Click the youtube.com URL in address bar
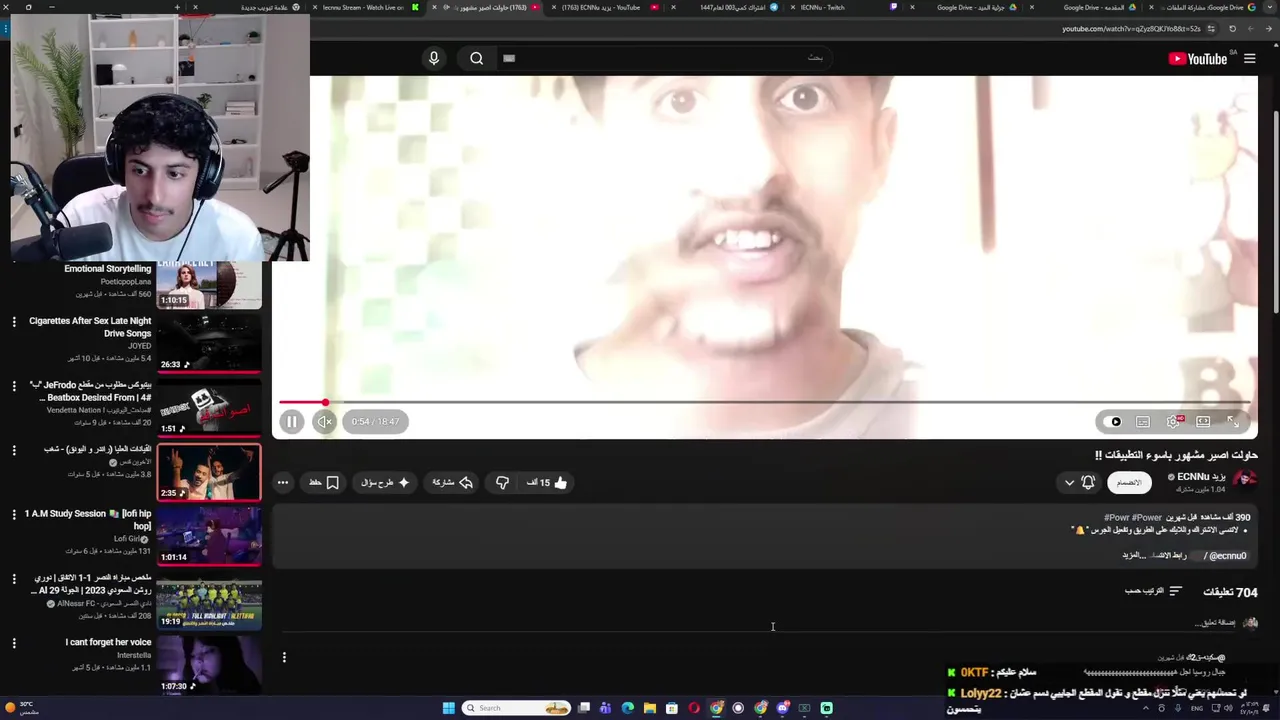 (1132, 29)
